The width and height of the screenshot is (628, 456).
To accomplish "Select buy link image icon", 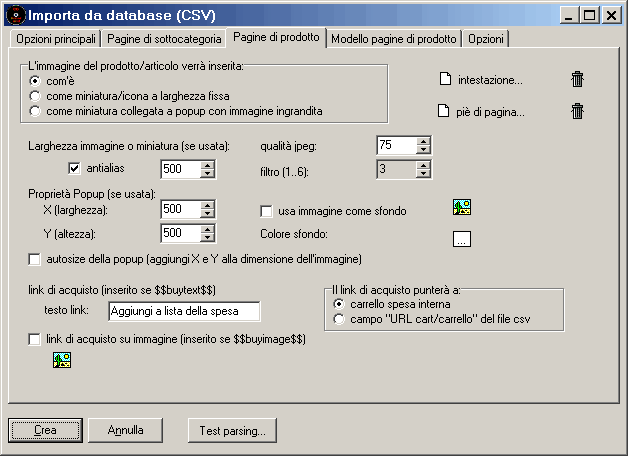I will pos(61,361).
